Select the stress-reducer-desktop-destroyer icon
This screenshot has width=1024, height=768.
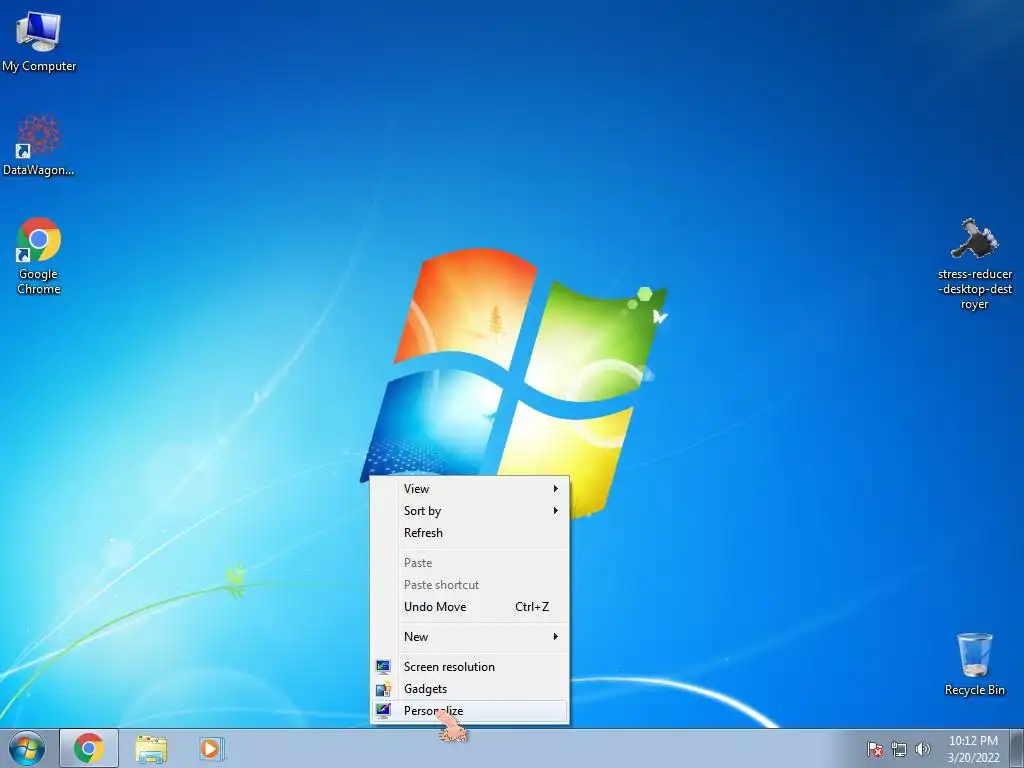click(x=974, y=263)
